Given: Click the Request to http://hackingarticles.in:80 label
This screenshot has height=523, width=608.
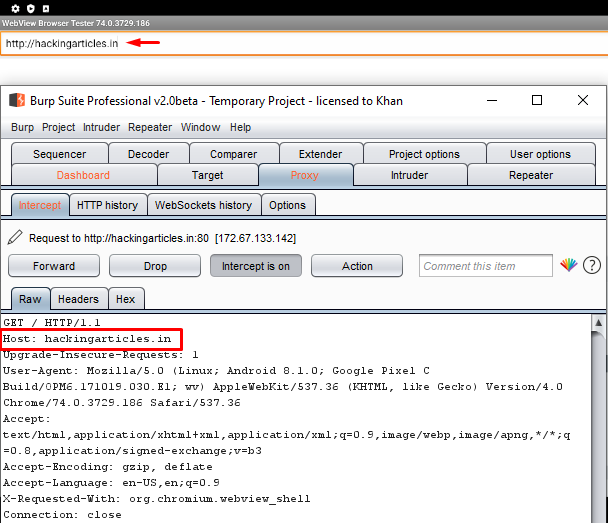Looking at the screenshot, I should tap(162, 238).
